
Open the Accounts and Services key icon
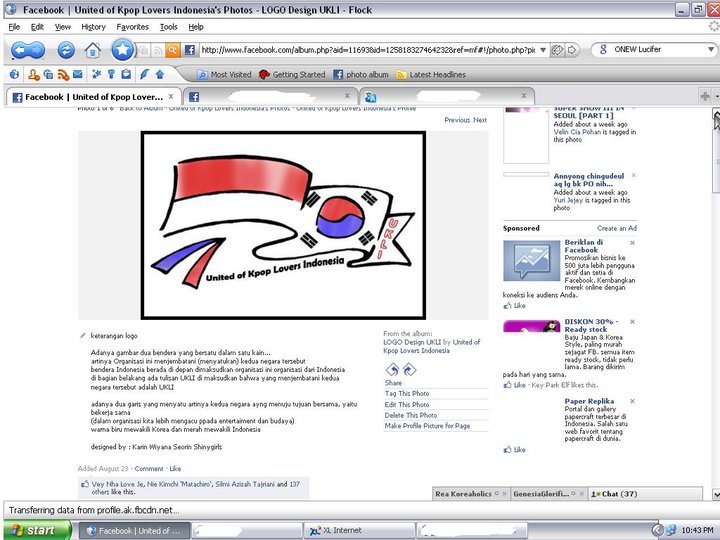coord(111,74)
